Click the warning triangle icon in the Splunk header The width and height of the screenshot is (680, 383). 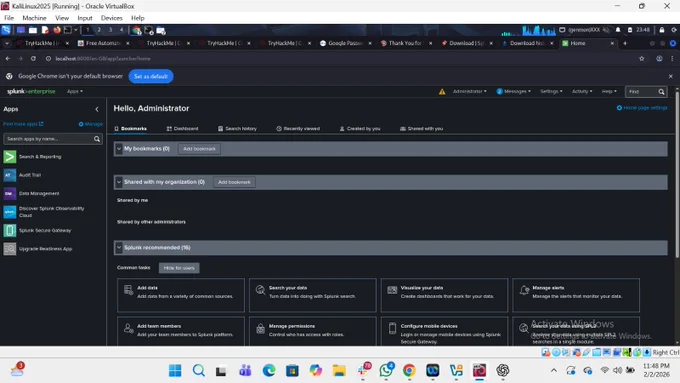[x=442, y=92]
